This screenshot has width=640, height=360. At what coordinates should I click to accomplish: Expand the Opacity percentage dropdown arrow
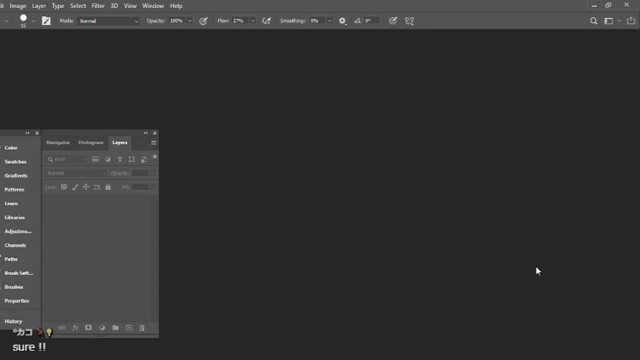[190, 21]
